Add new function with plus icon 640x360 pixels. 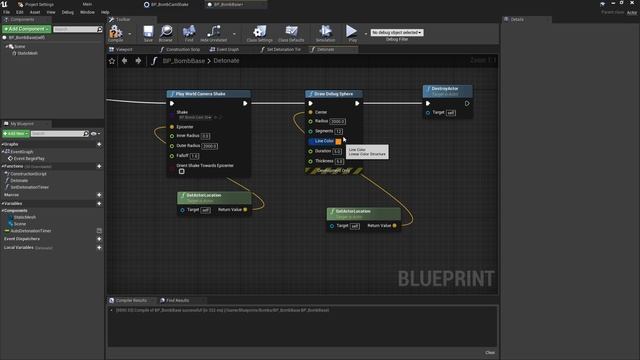[99, 167]
